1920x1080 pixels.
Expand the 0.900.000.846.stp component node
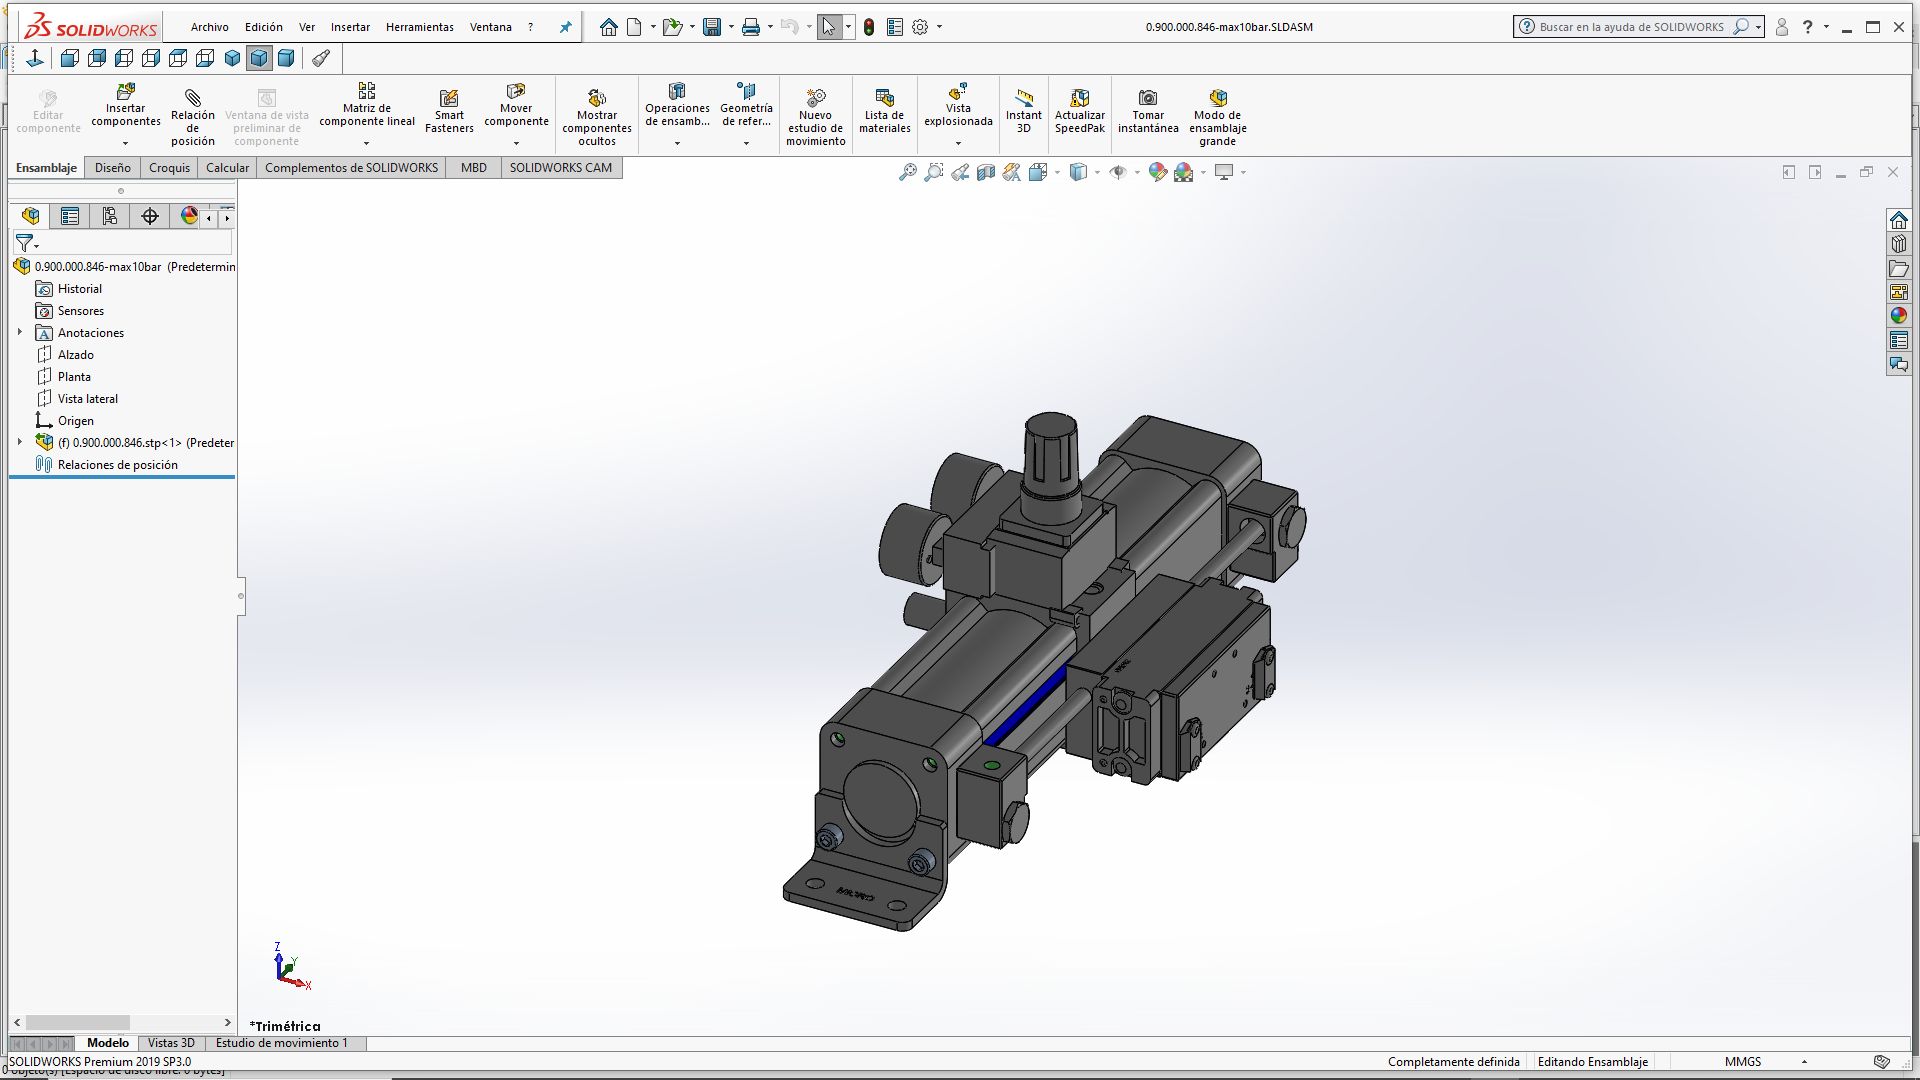pos(19,442)
